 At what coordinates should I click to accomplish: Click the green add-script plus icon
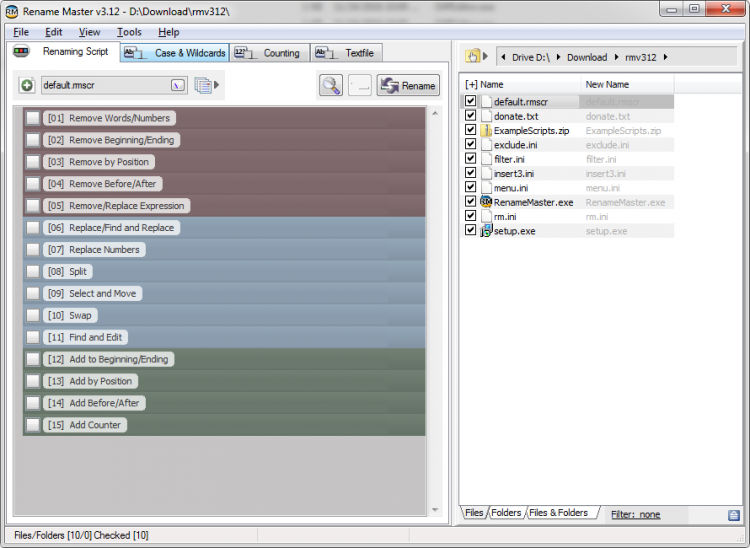[27, 86]
